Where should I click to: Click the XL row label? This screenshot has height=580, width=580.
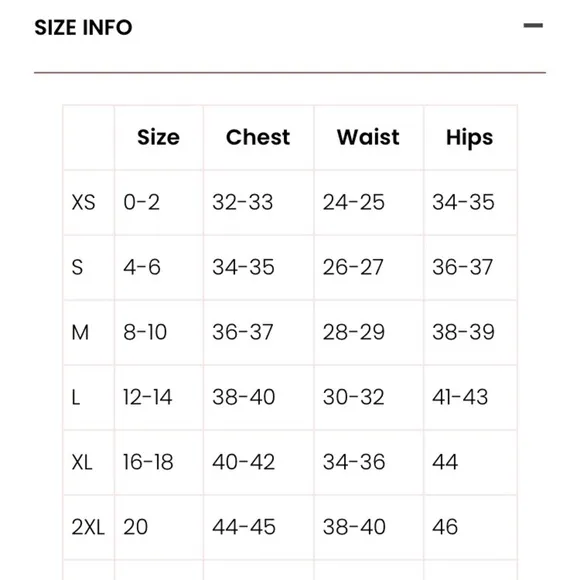(82, 462)
